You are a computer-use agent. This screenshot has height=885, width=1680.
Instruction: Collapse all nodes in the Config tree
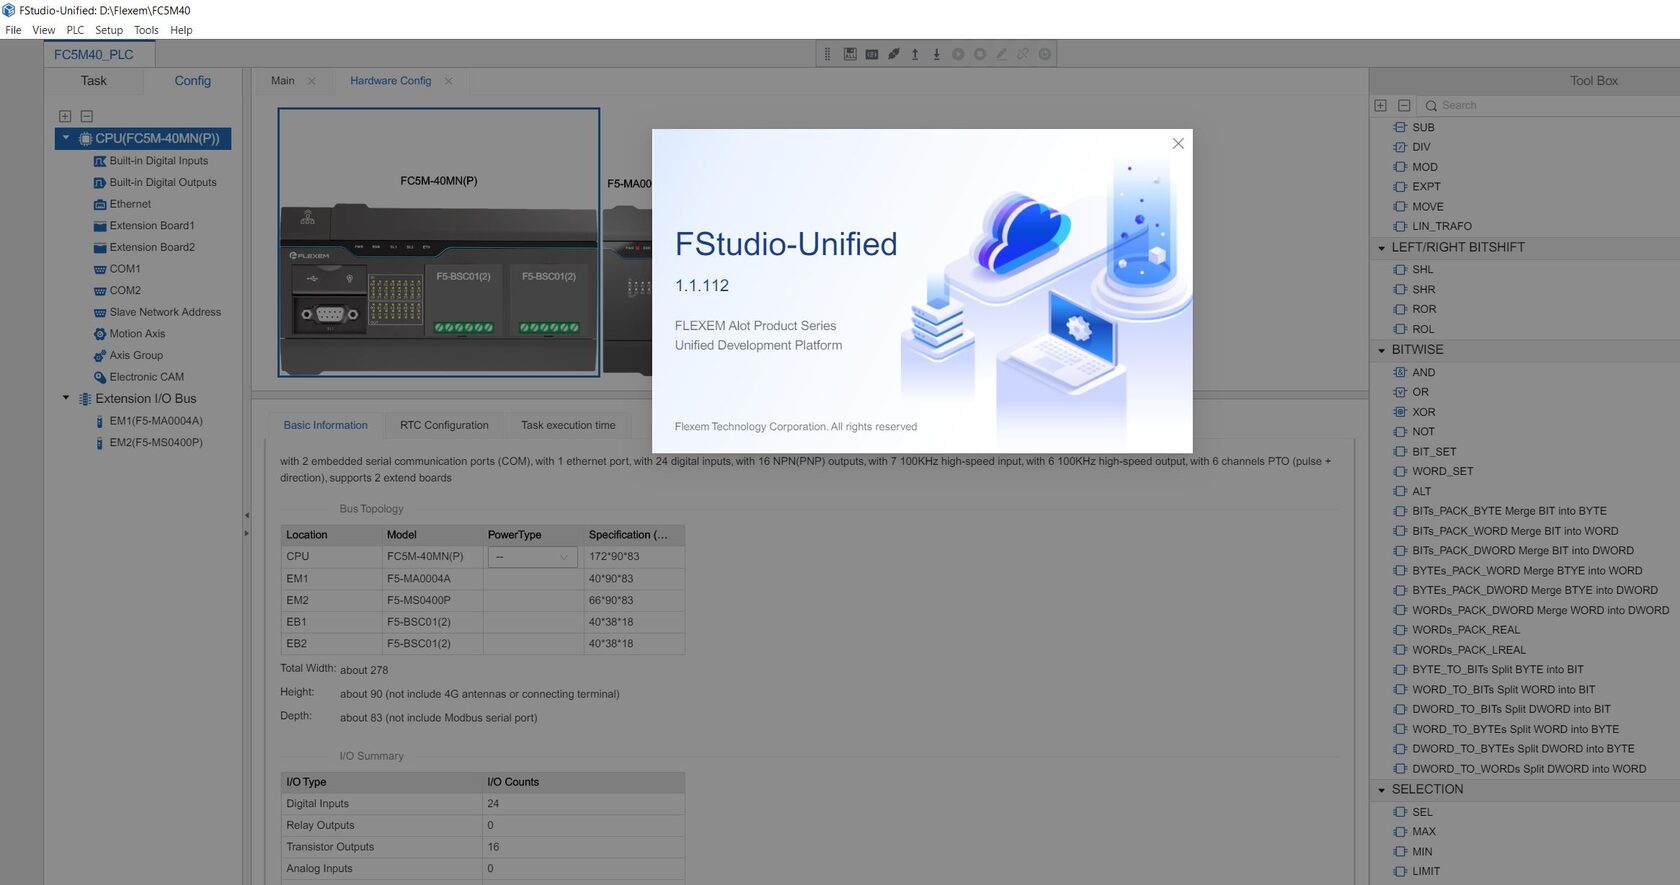click(87, 116)
